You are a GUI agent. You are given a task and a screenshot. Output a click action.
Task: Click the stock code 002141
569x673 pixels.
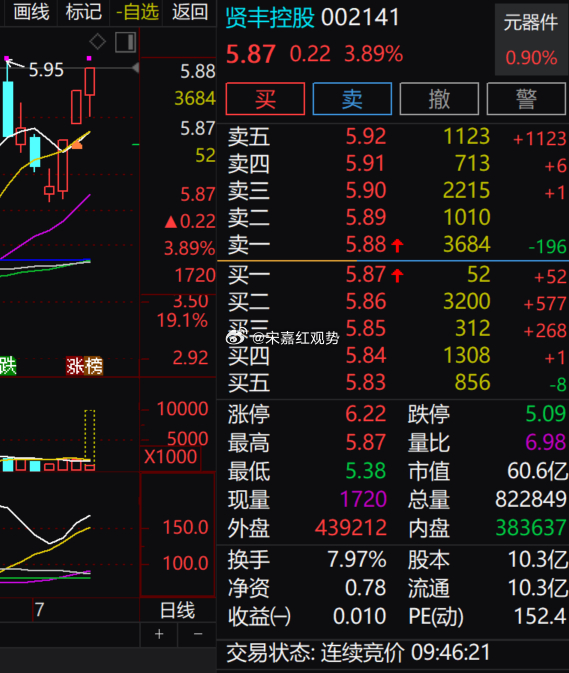(360, 18)
